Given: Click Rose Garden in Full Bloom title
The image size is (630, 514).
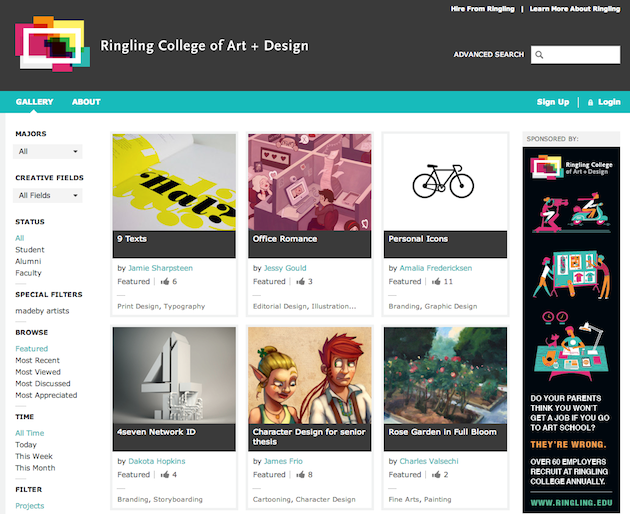Looking at the screenshot, I should pyautogui.click(x=442, y=432).
